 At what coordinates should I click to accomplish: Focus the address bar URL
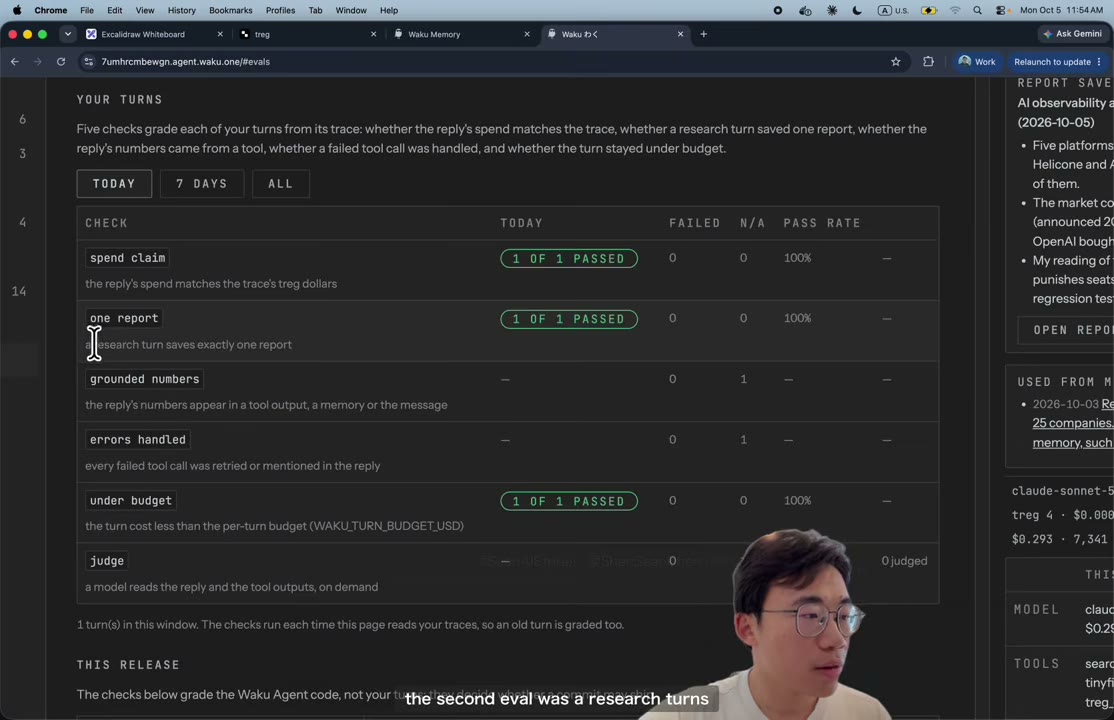(185, 62)
